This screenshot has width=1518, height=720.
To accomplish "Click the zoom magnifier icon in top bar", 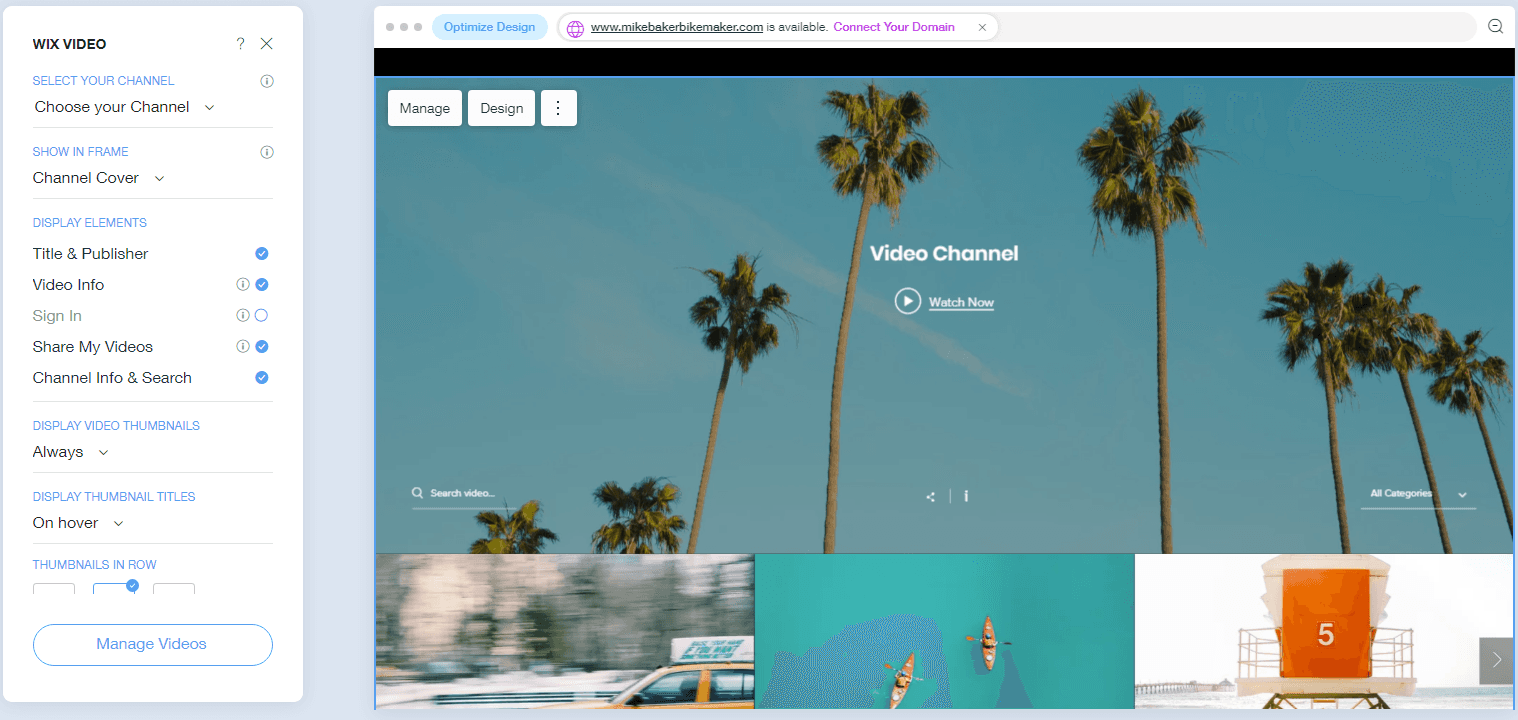I will pos(1495,27).
